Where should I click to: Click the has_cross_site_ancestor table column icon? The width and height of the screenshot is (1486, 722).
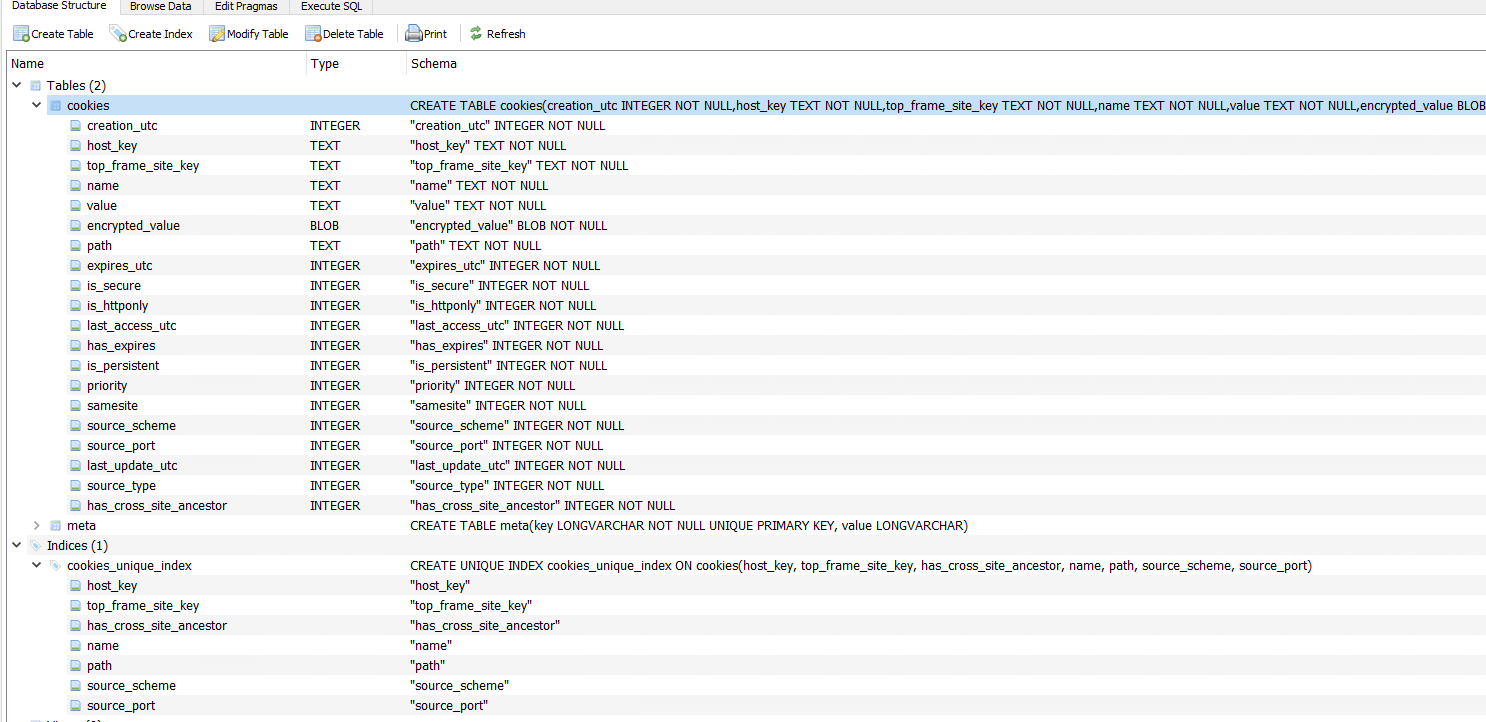[76, 506]
